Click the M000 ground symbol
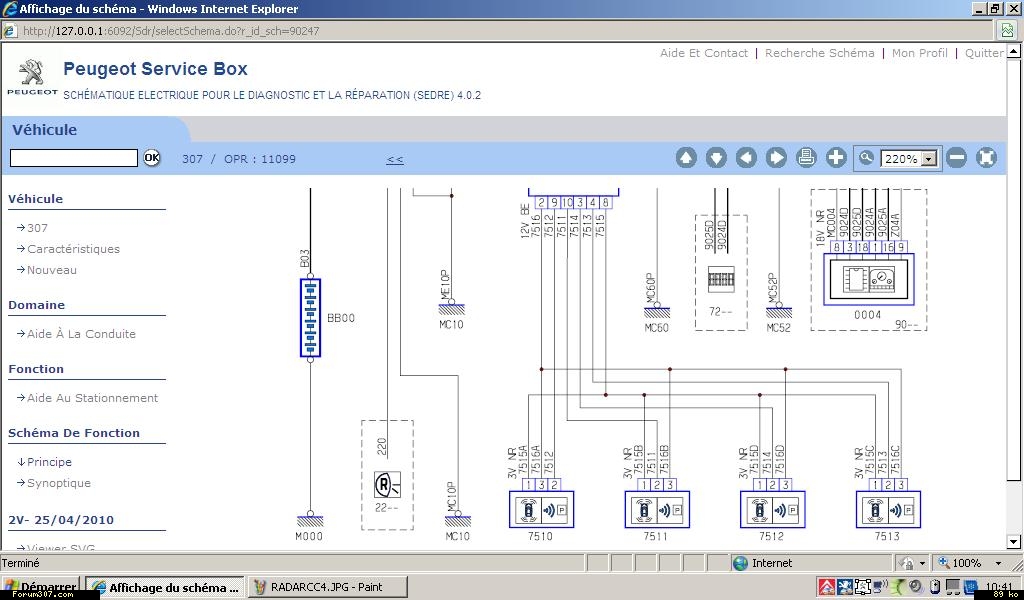Image resolution: width=1024 pixels, height=600 pixels. 310,521
